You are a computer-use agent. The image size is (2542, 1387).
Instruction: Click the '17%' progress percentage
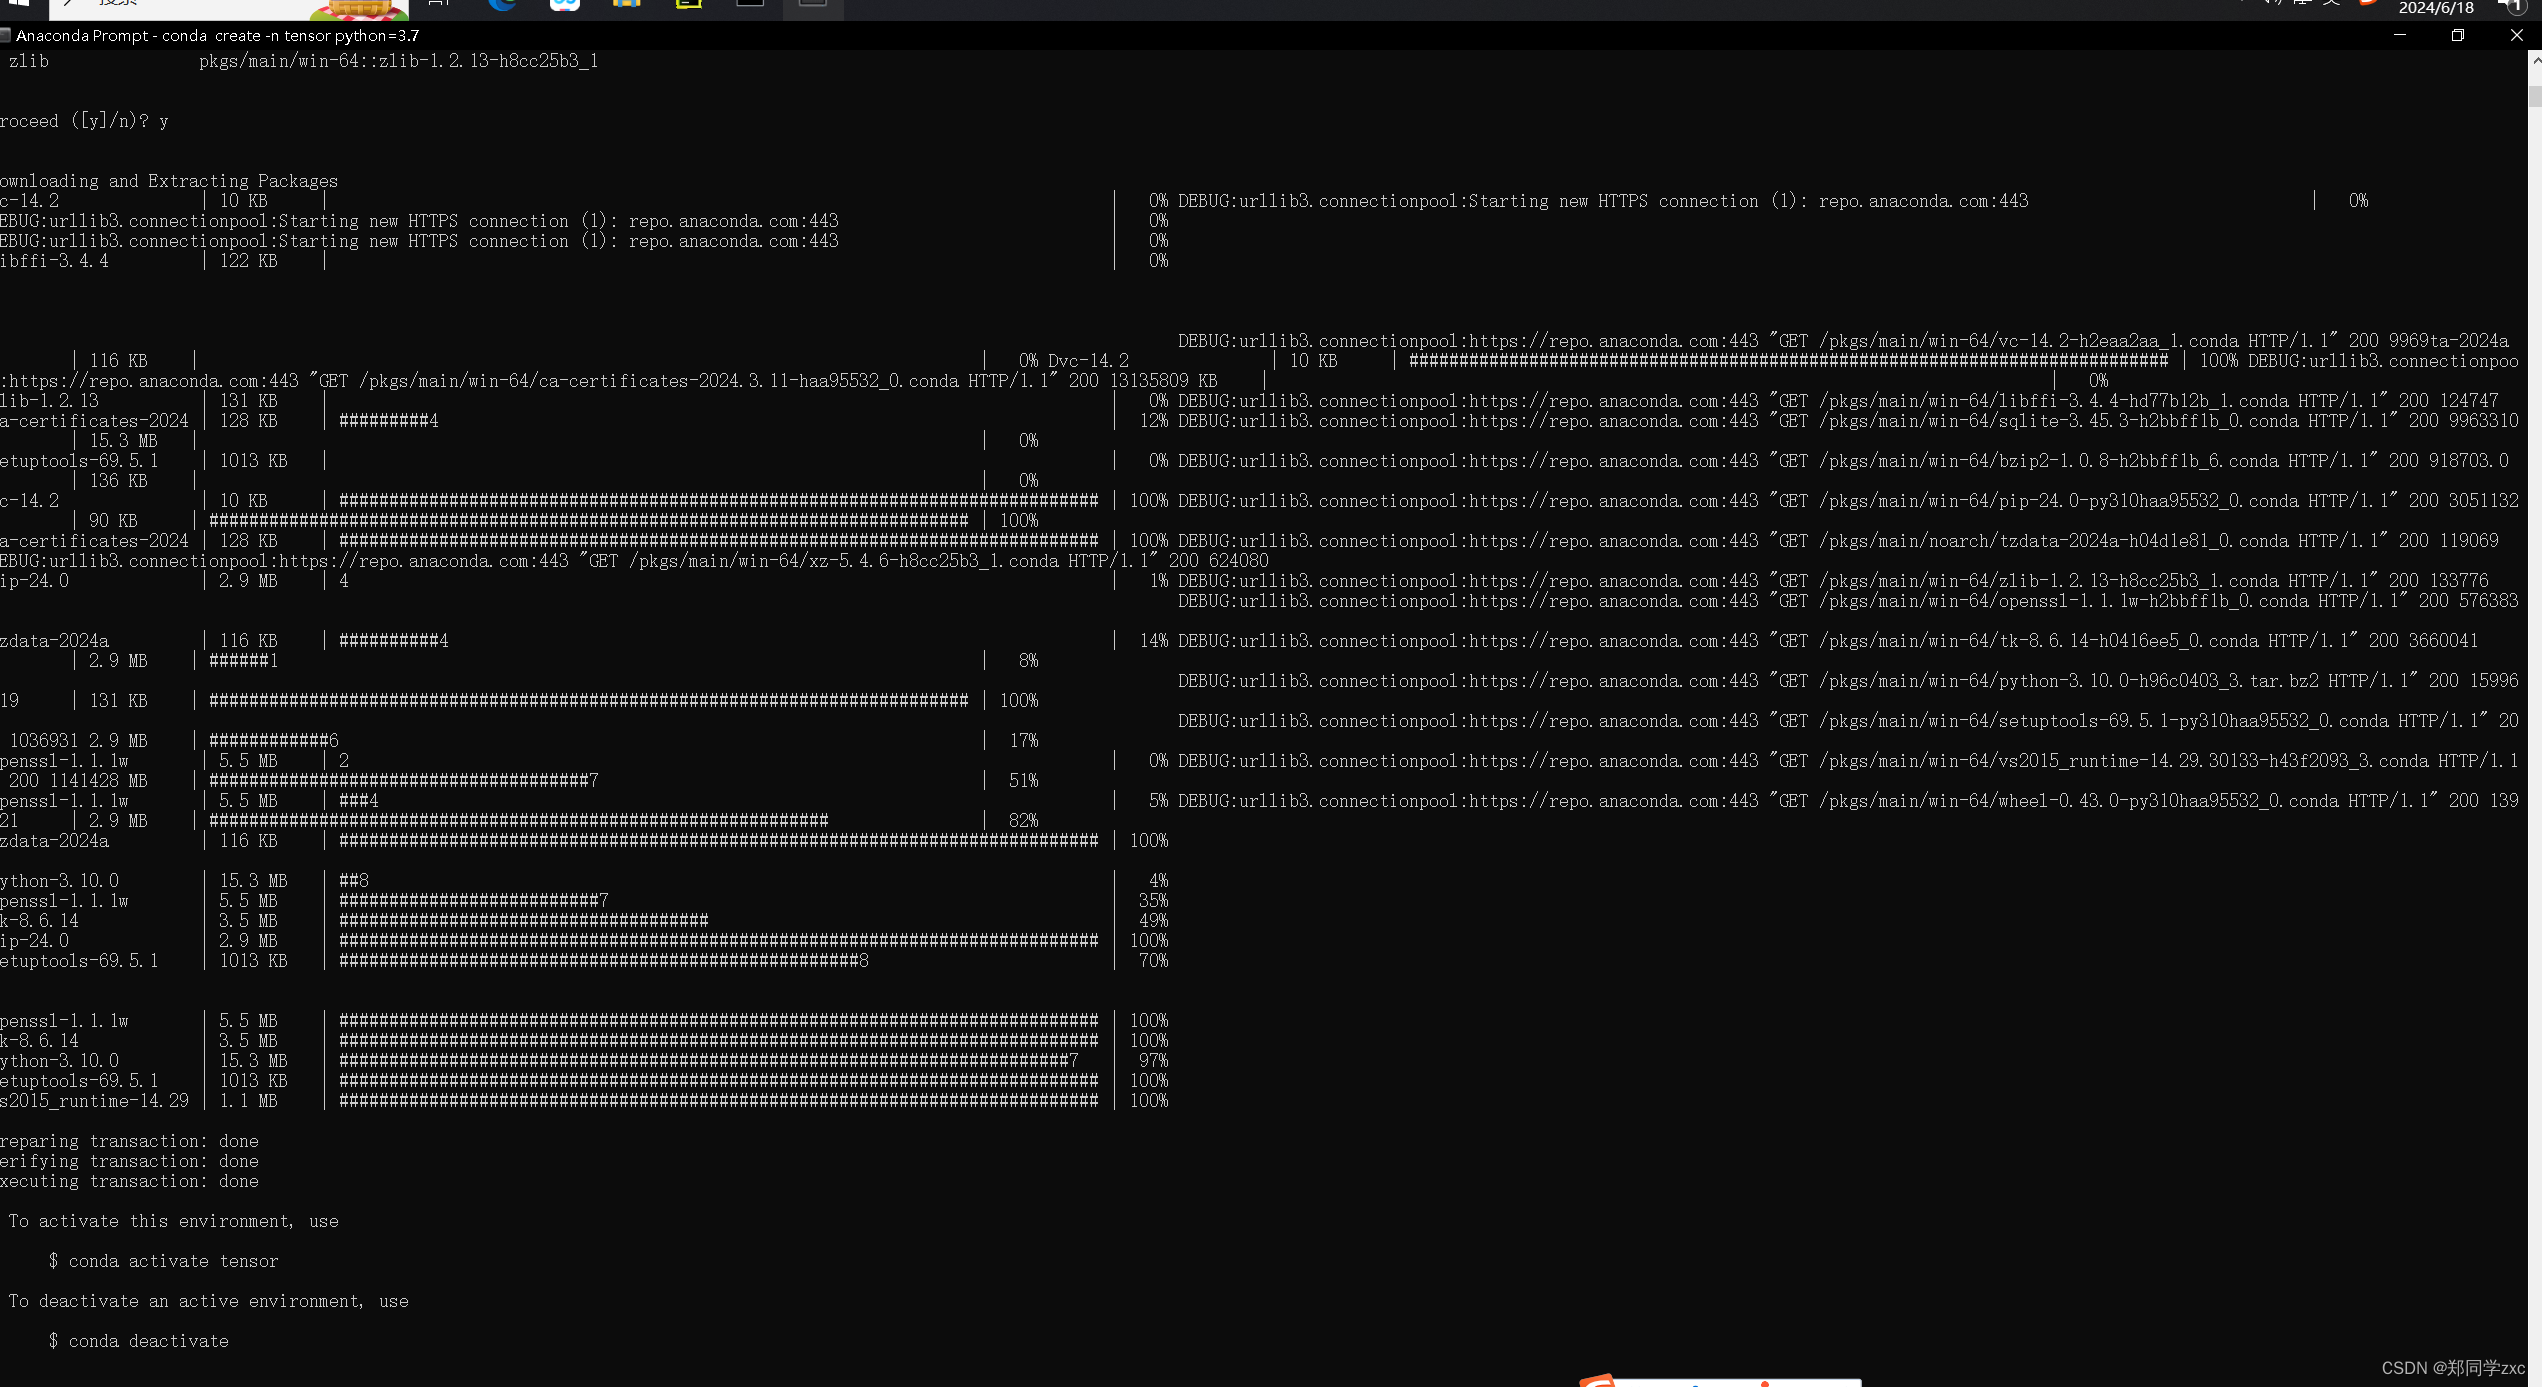point(1023,741)
